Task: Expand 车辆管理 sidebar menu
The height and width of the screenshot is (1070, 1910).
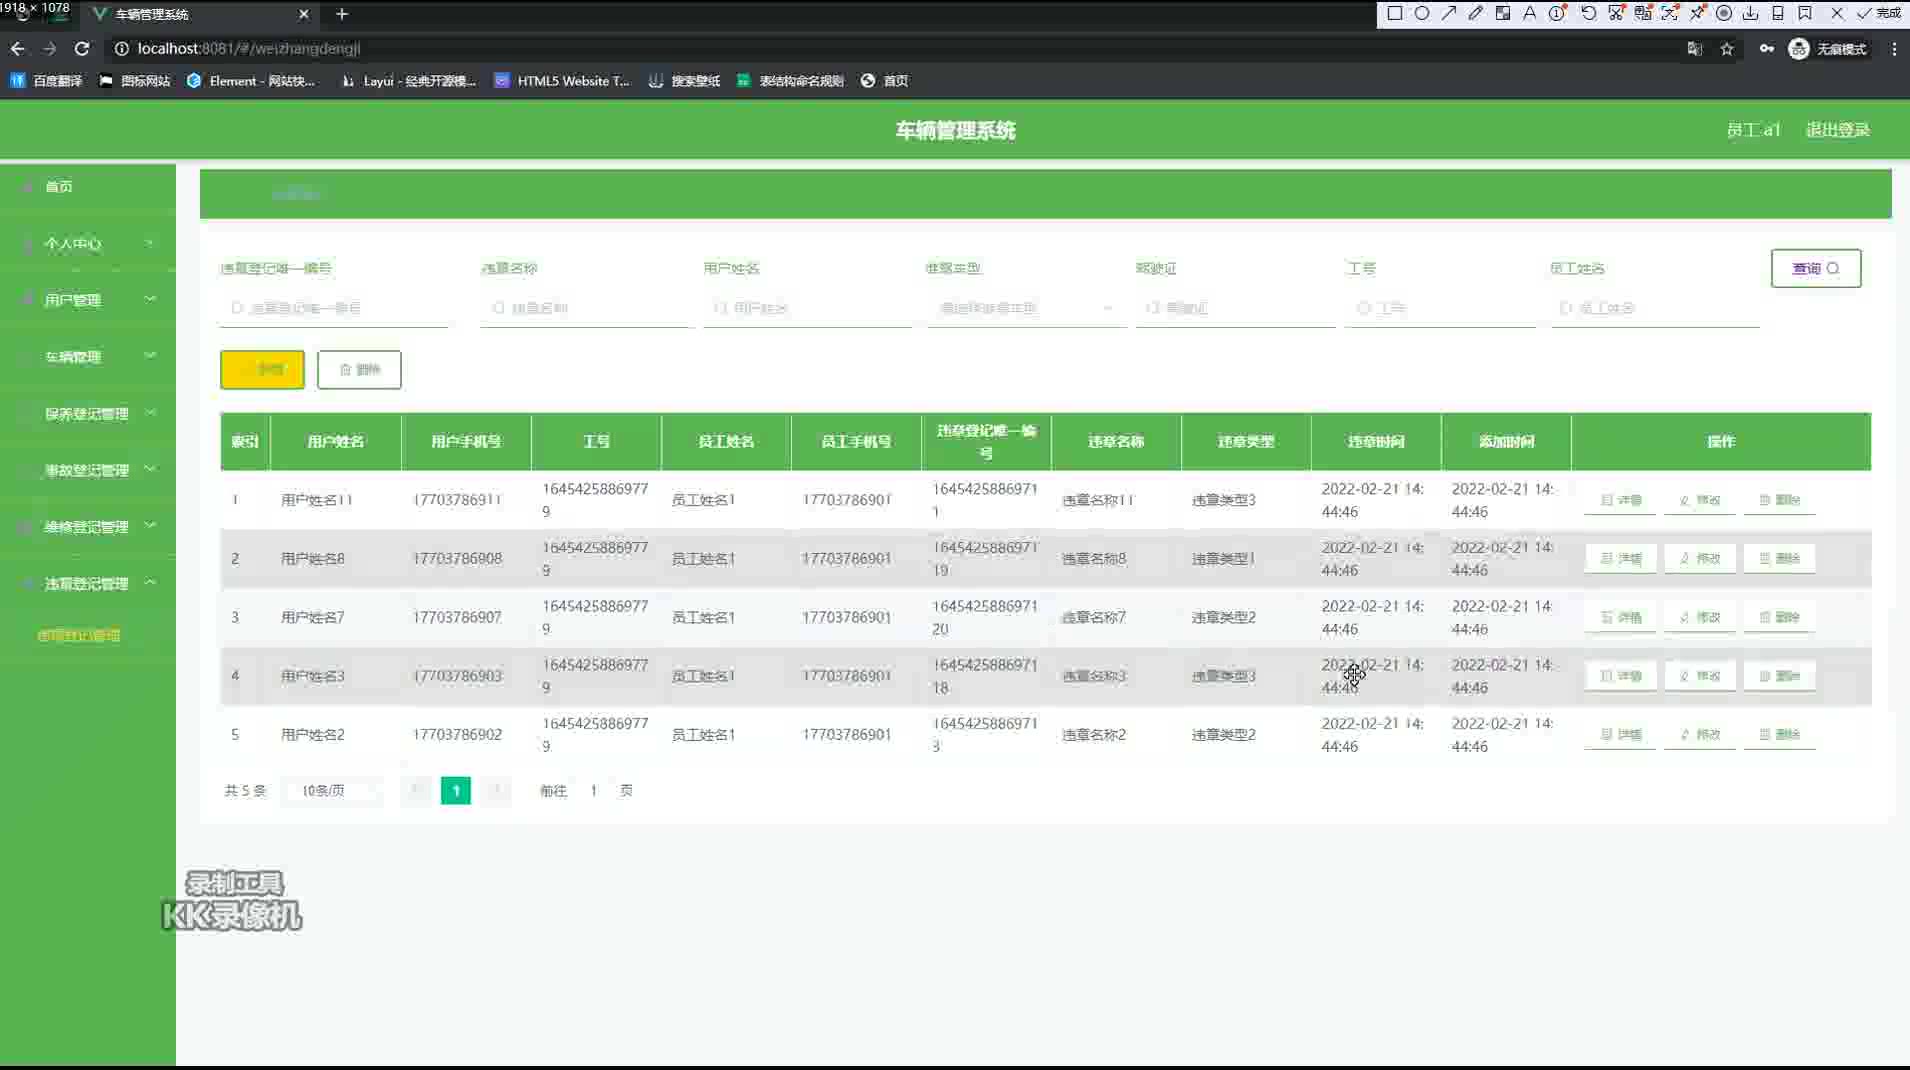Action: tap(88, 356)
